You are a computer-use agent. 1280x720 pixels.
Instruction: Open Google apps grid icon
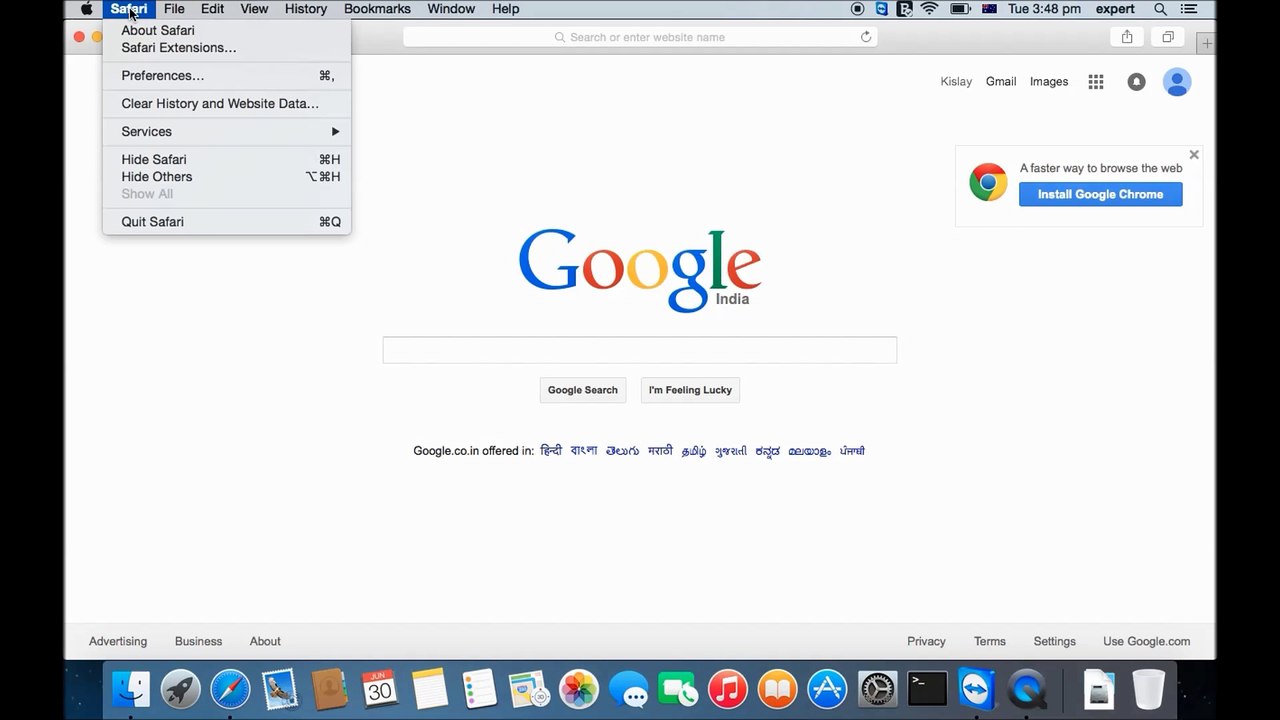pos(1096,82)
